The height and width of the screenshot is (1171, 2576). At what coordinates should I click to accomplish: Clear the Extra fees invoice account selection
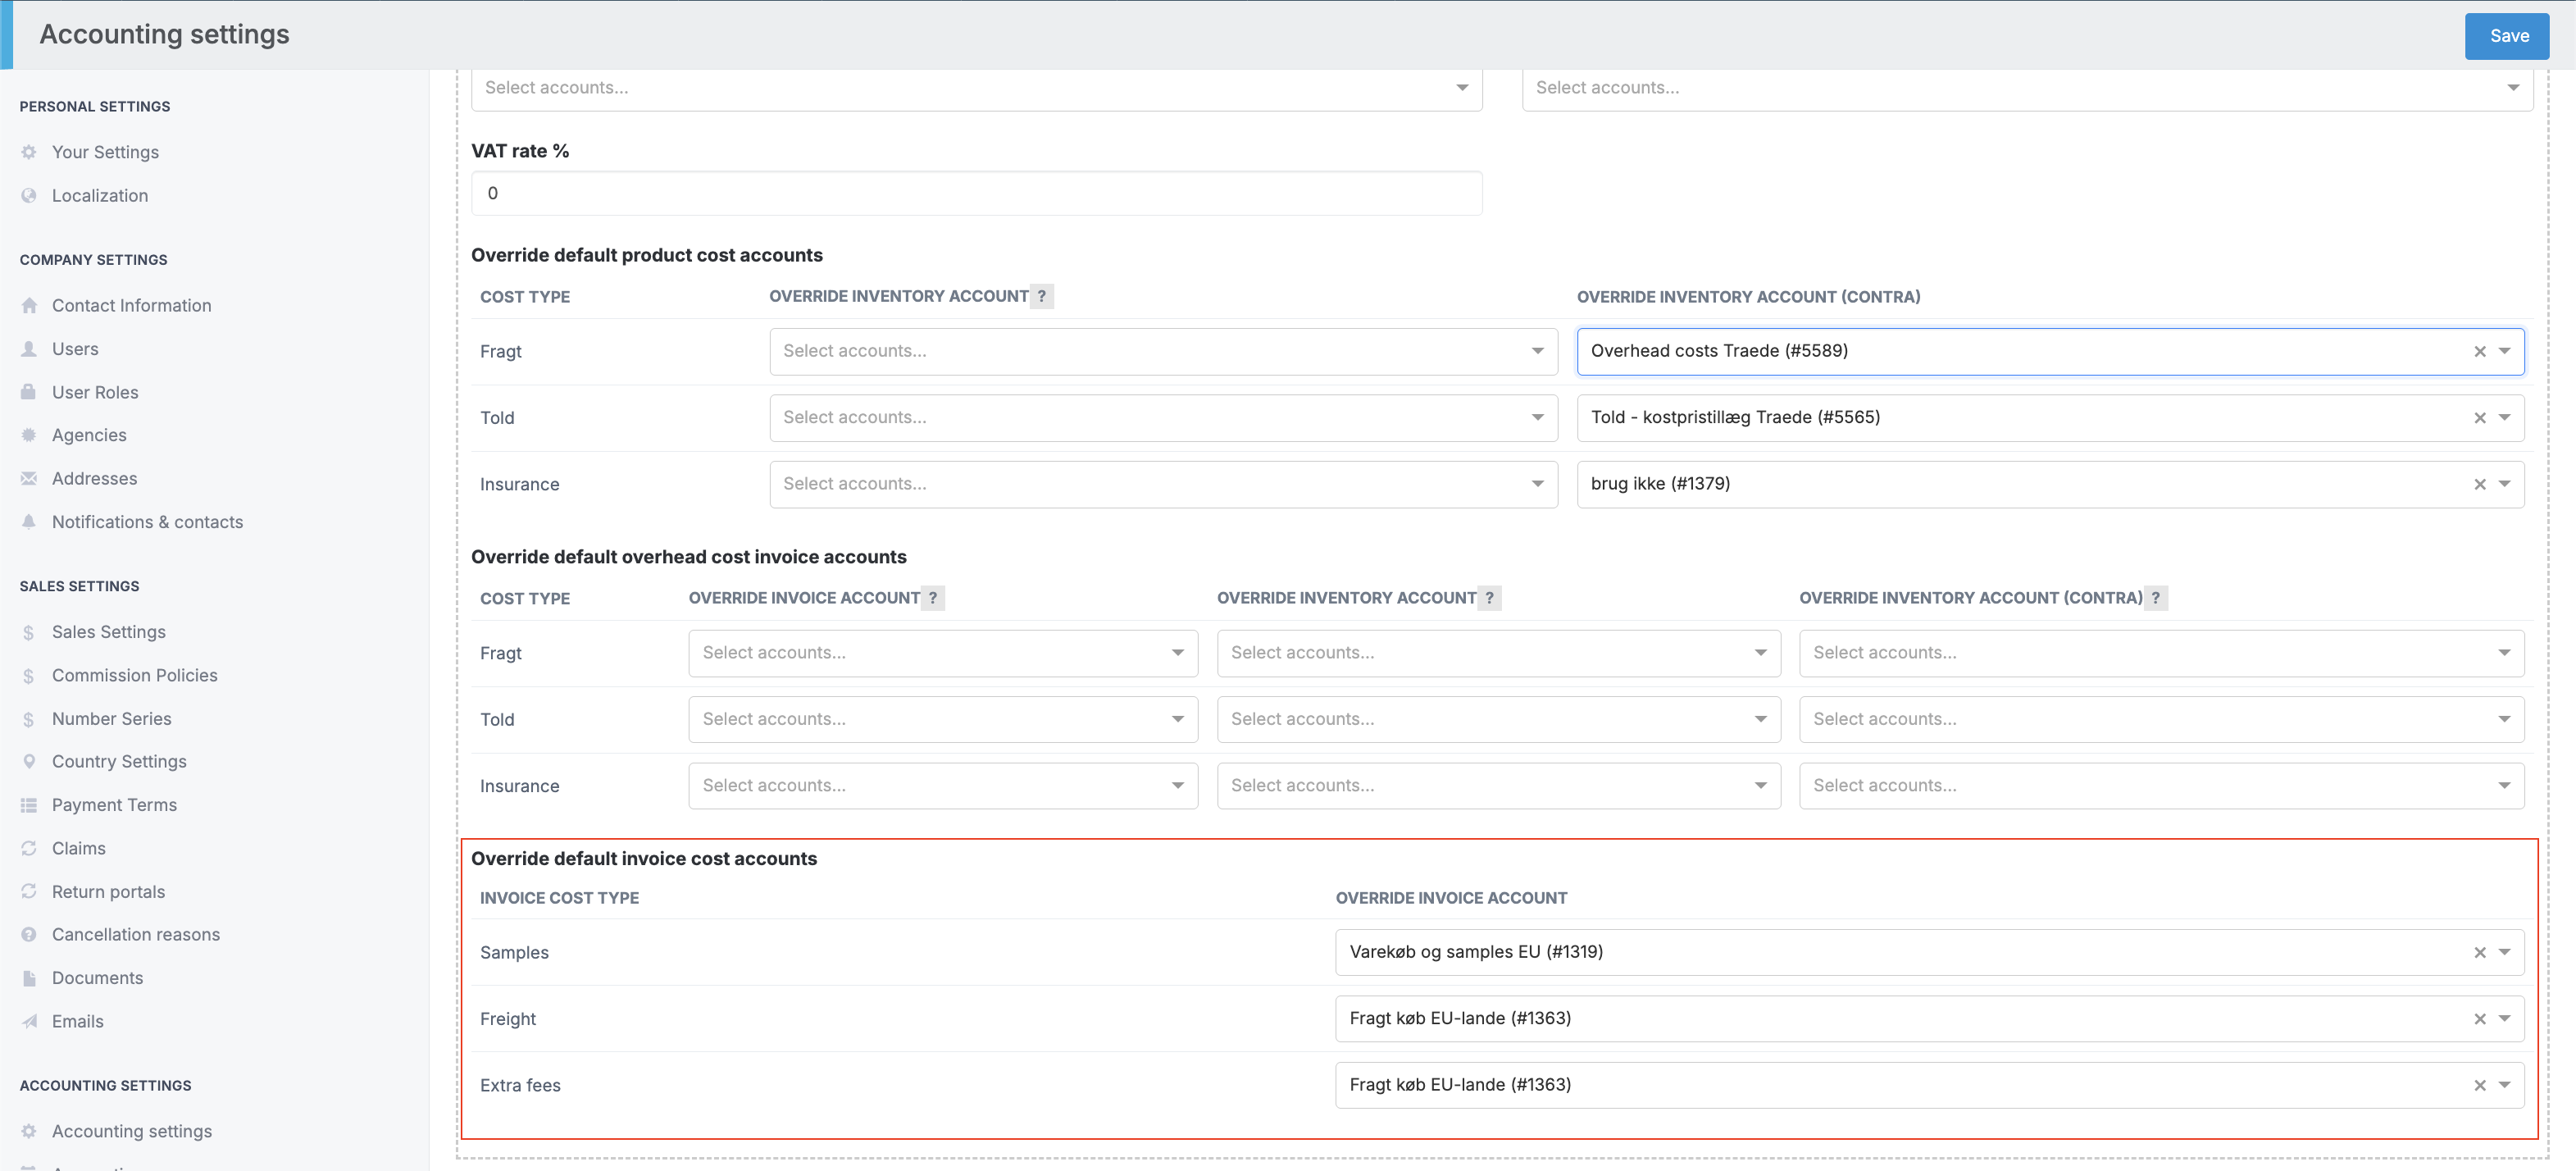tap(2479, 1086)
